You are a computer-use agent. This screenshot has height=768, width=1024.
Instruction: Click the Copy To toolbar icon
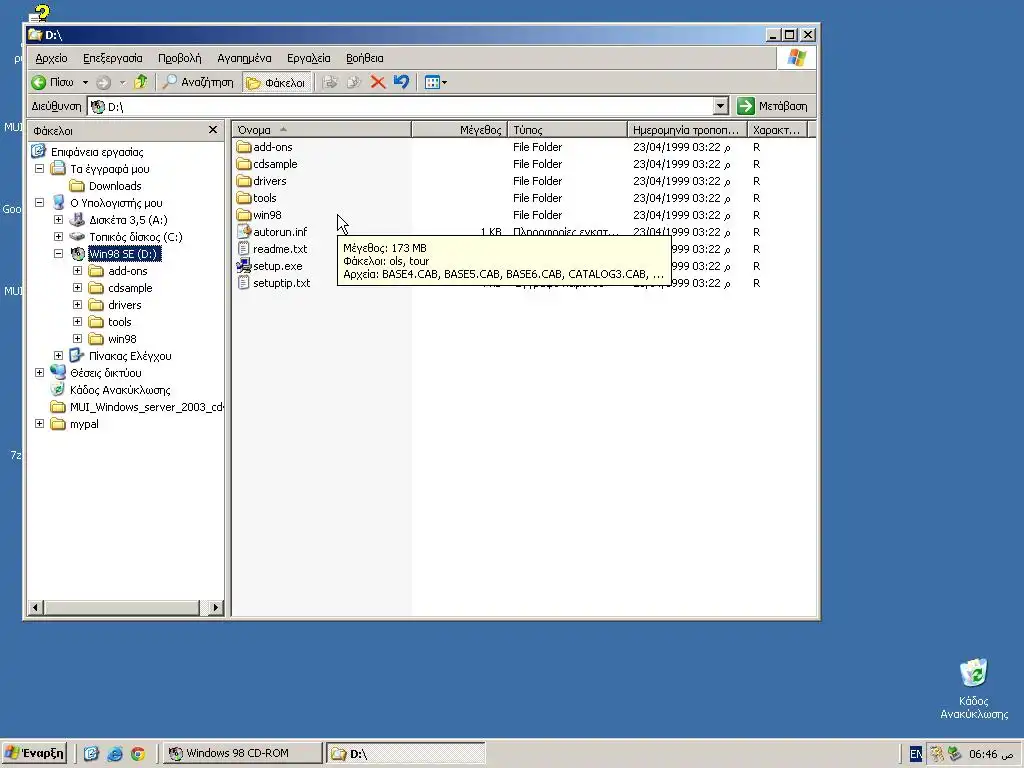pos(354,82)
